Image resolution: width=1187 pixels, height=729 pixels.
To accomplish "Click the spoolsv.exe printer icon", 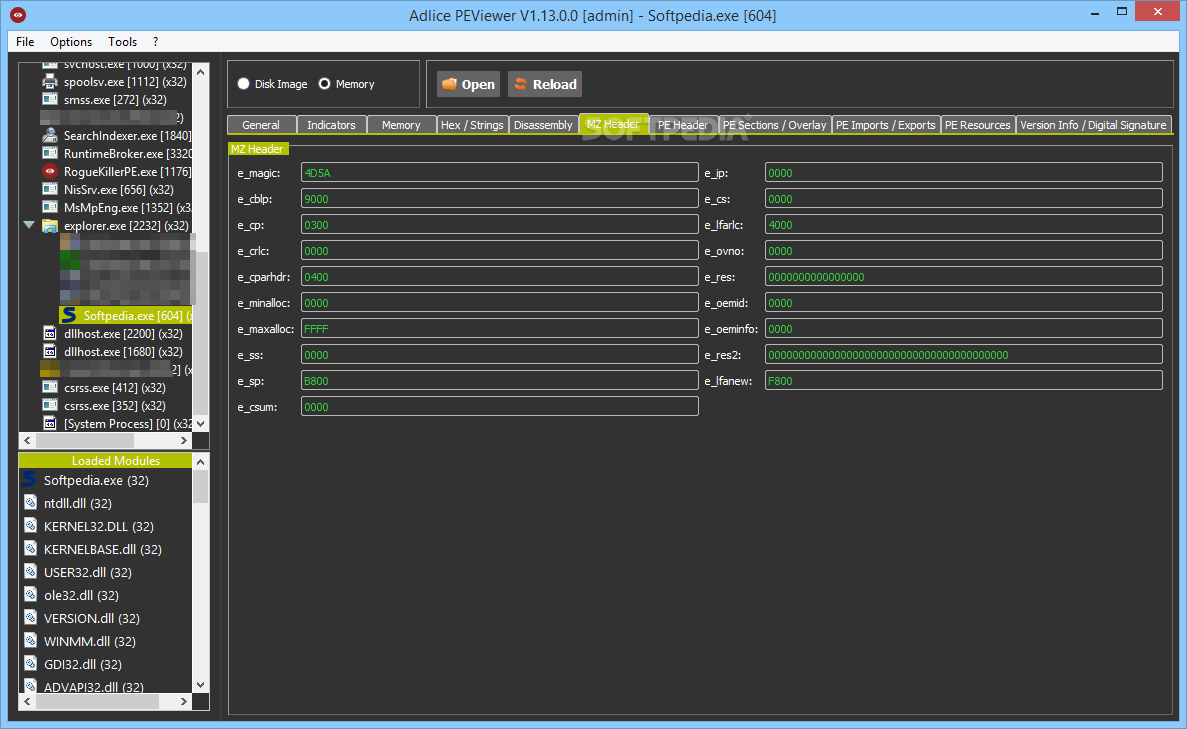I will pyautogui.click(x=50, y=81).
